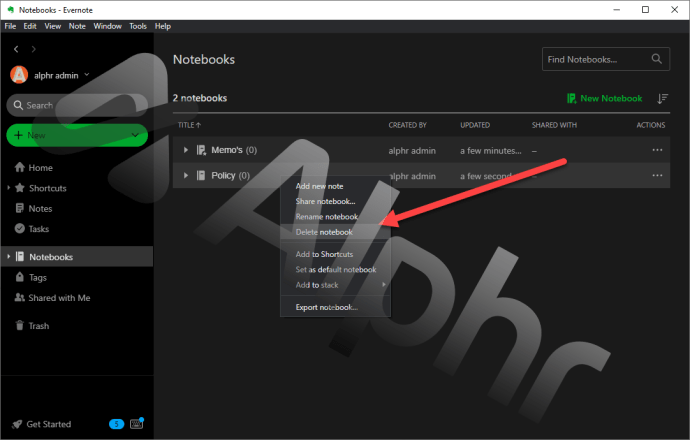690x440 pixels.
Task: Click the keyboard shortcuts icon
Action: tap(136, 423)
